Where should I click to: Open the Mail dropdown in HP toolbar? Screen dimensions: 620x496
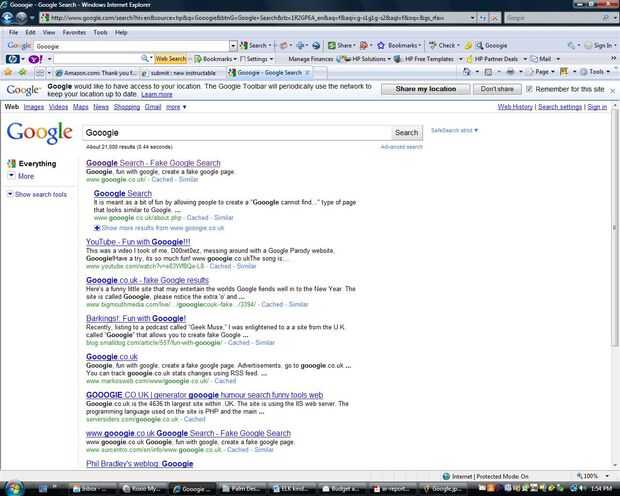pyautogui.click(x=545, y=59)
